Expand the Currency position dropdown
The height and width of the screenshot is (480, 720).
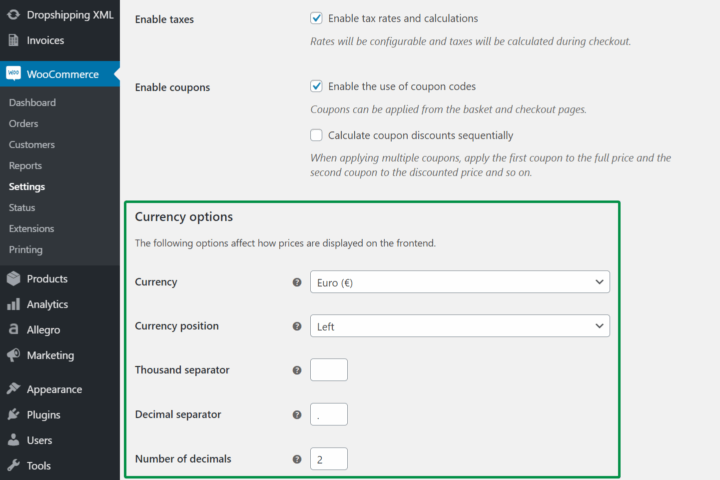click(459, 326)
